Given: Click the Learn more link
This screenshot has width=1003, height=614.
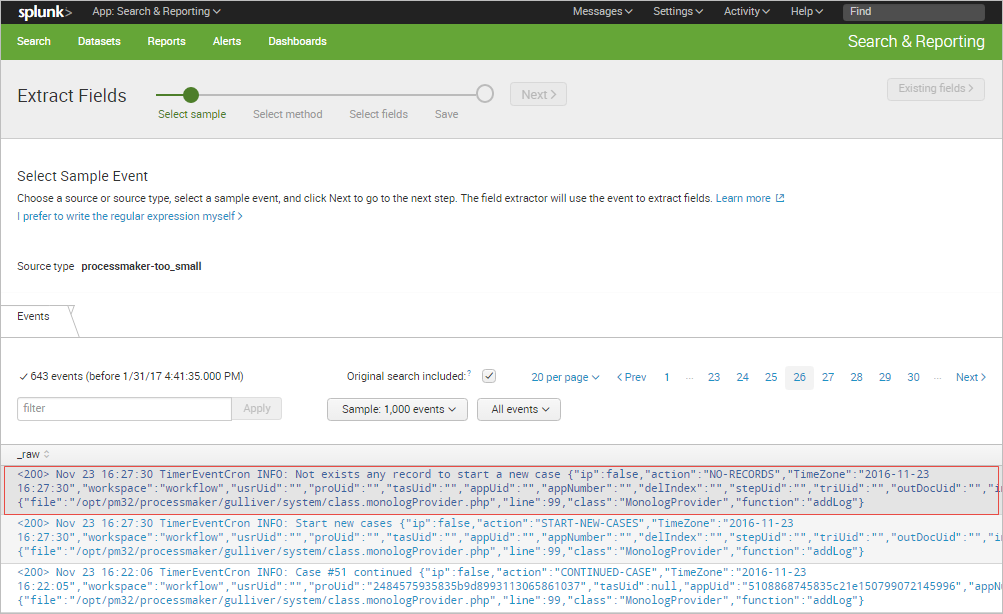Looking at the screenshot, I should point(743,198).
